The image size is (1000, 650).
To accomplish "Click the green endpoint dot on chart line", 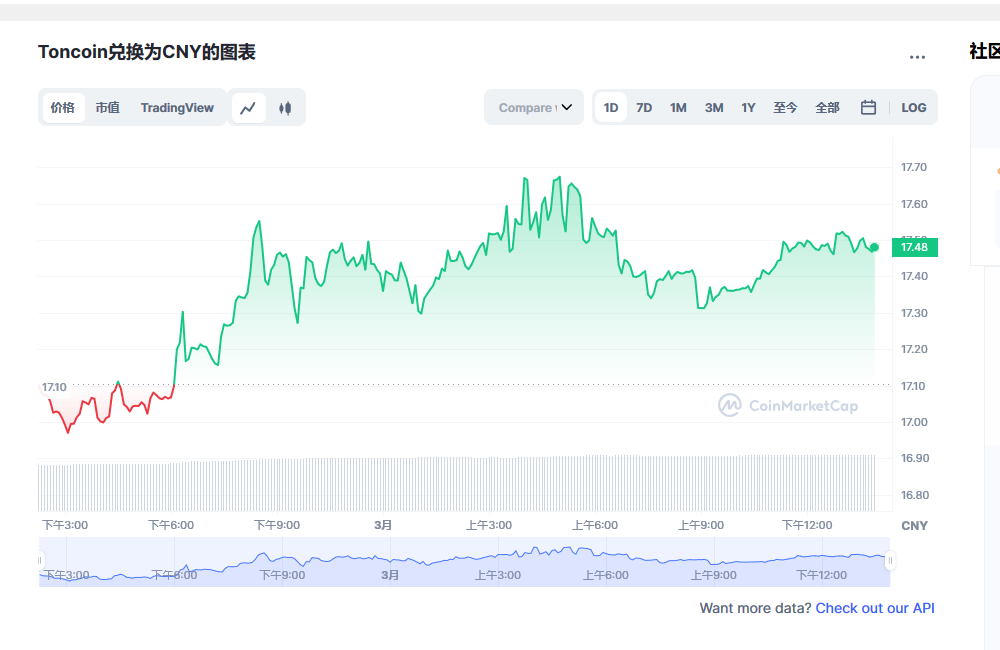I will (x=874, y=247).
